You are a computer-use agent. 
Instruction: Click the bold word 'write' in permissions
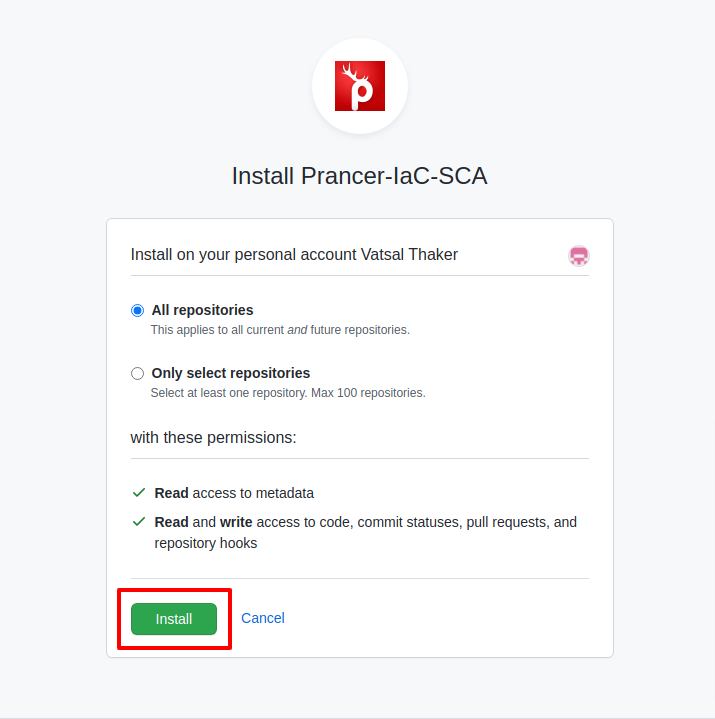(x=236, y=522)
